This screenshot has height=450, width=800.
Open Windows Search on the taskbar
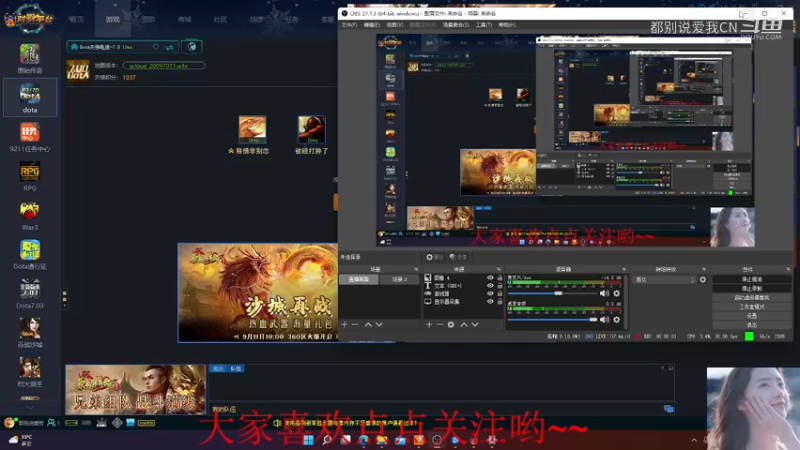[327, 440]
